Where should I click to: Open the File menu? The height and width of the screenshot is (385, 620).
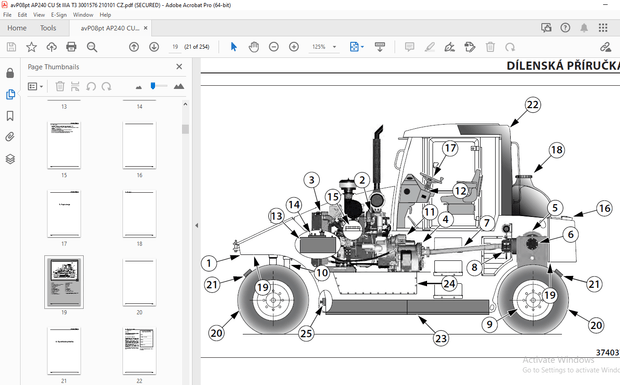click(7, 15)
